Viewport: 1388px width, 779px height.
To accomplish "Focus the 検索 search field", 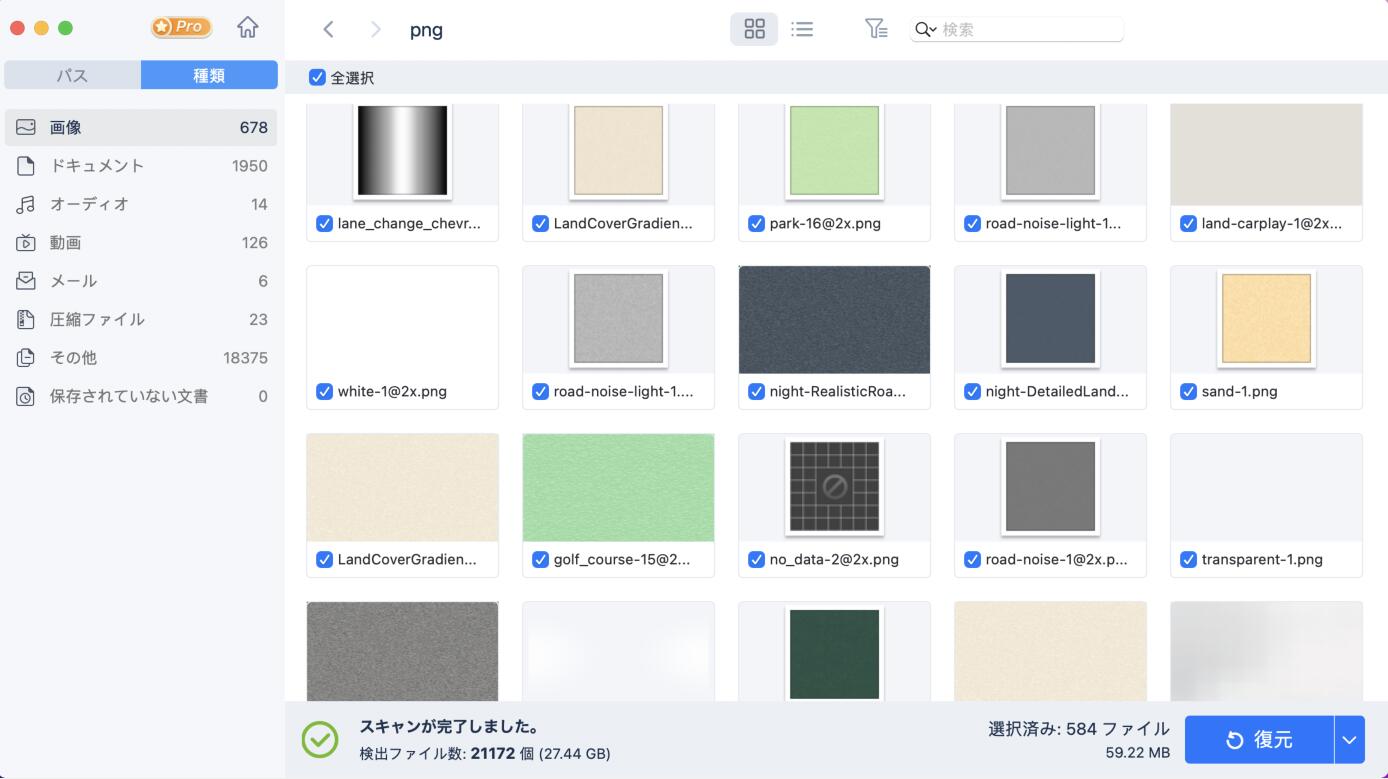I will (x=1030, y=29).
